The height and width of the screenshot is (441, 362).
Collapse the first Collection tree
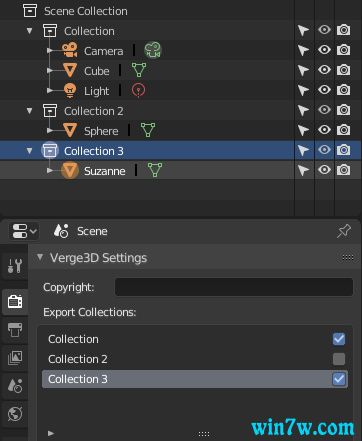[30, 31]
